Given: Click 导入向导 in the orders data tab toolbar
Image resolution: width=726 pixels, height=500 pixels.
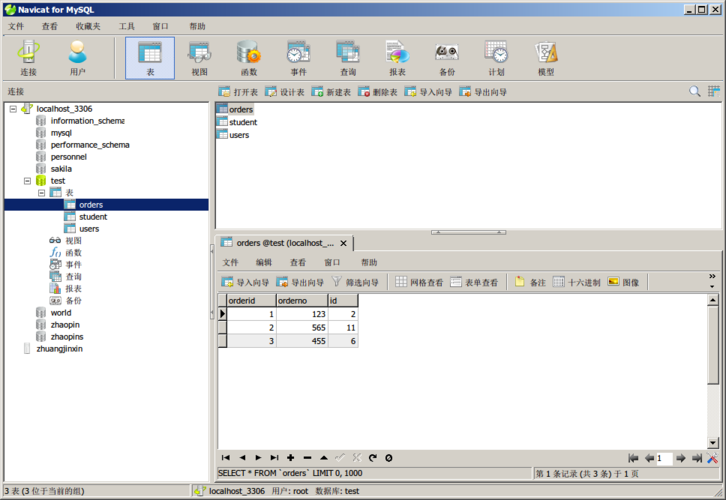Looking at the screenshot, I should click(245, 282).
